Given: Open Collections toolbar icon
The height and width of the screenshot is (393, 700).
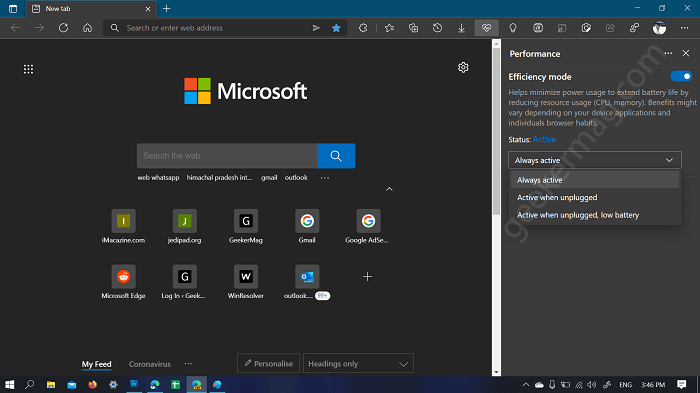Looking at the screenshot, I should [x=413, y=28].
